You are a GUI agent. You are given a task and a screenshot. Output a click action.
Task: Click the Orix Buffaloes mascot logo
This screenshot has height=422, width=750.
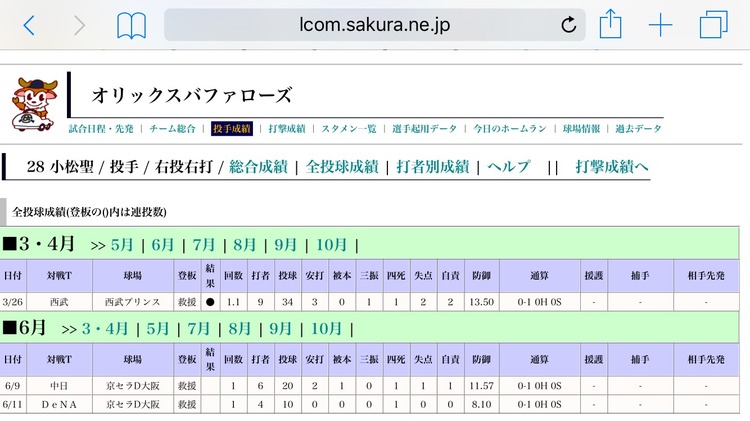point(35,104)
